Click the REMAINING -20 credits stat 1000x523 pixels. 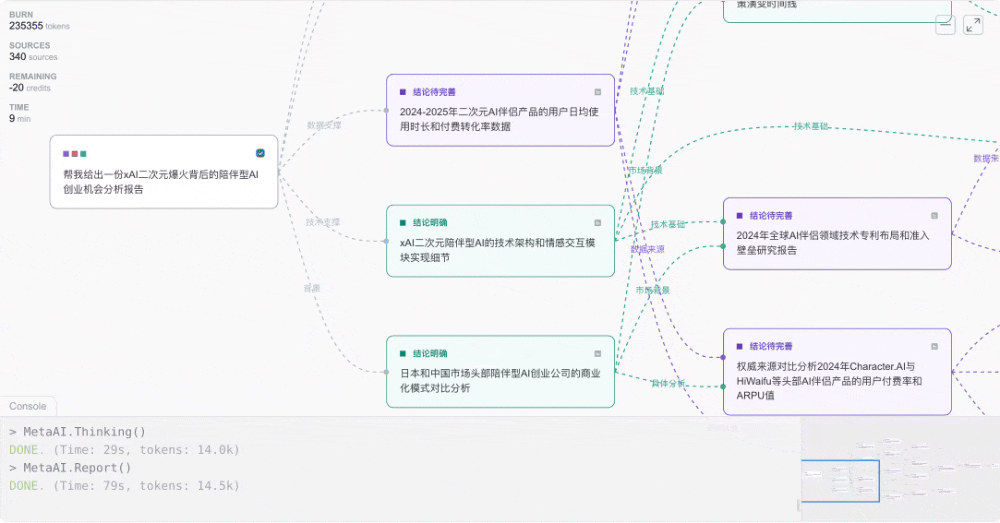(33, 82)
